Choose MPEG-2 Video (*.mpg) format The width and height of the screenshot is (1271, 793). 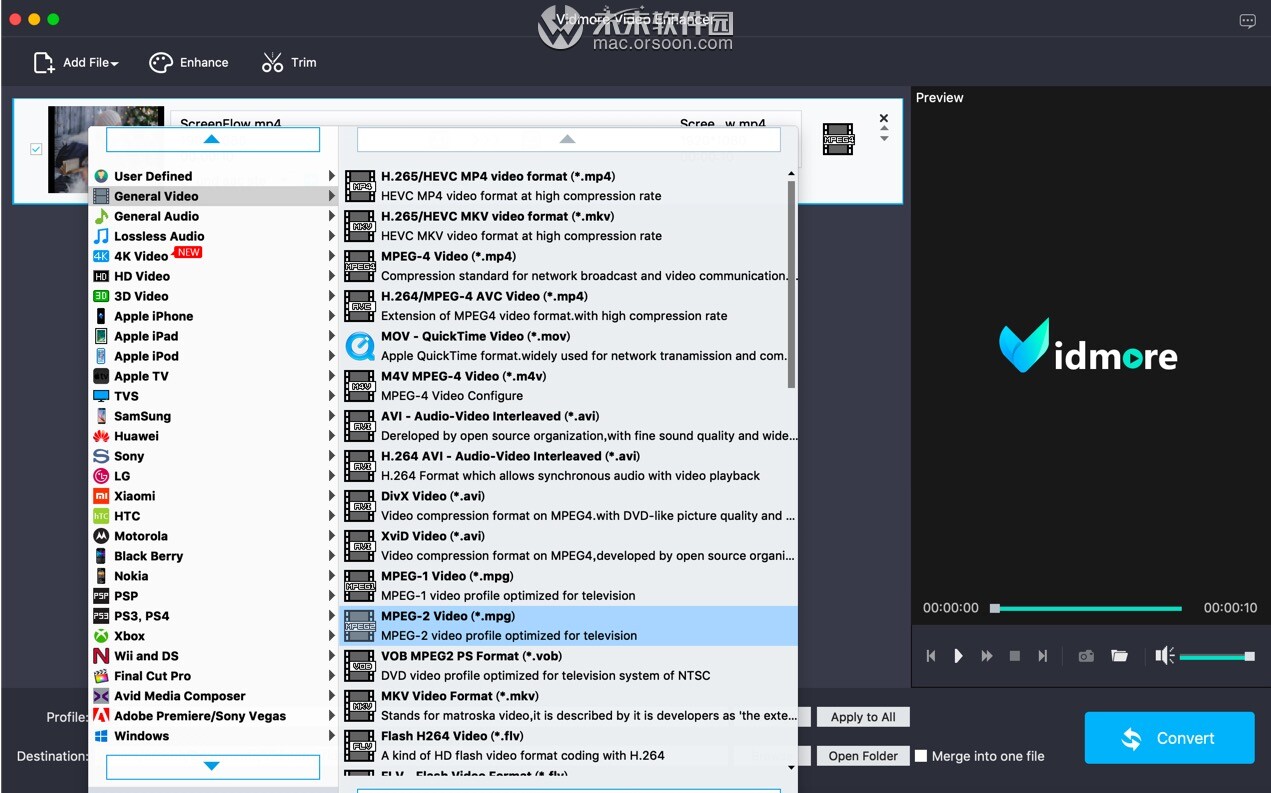pyautogui.click(x=568, y=626)
